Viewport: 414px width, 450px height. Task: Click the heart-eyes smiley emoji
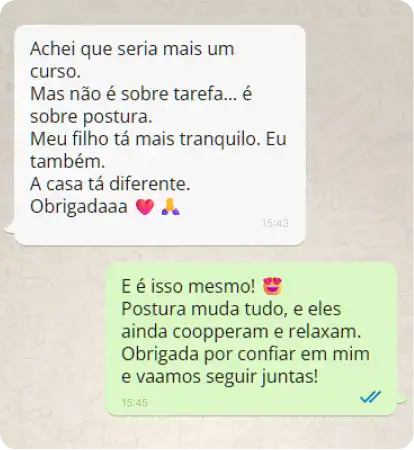click(x=272, y=286)
